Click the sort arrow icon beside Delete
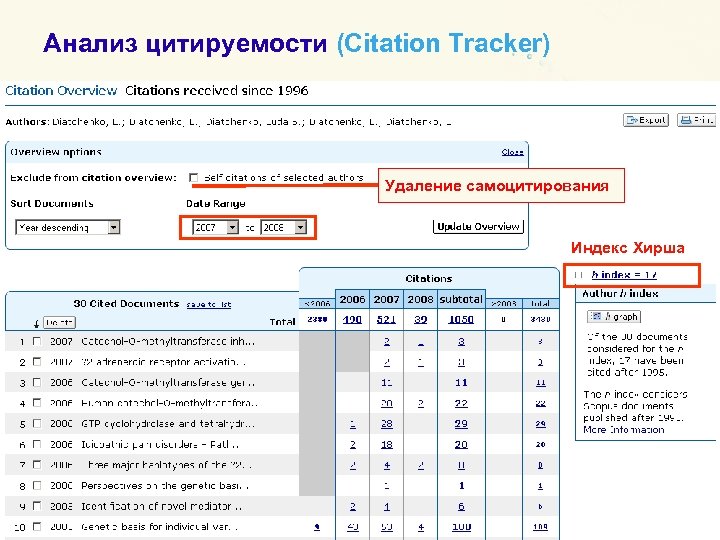Viewport: 720px width, 540px height. 36,324
